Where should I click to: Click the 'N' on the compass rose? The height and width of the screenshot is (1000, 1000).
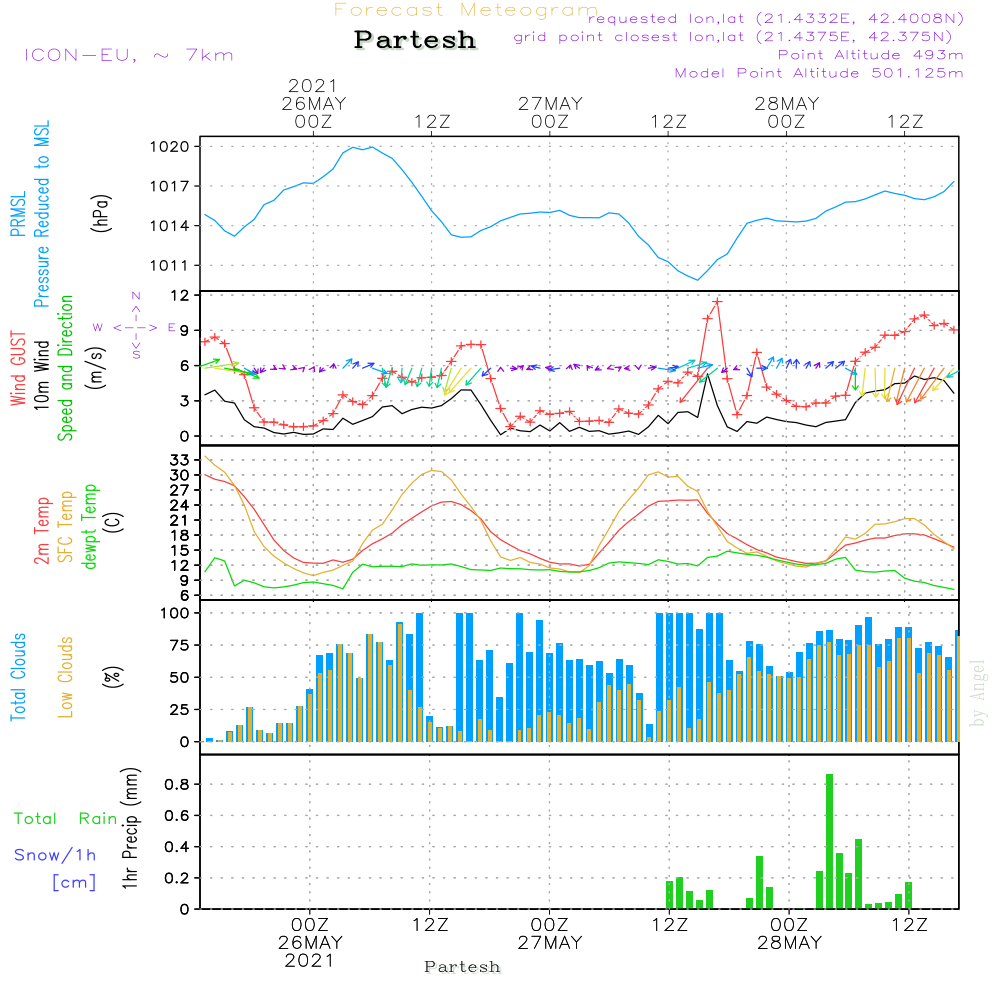[136, 296]
